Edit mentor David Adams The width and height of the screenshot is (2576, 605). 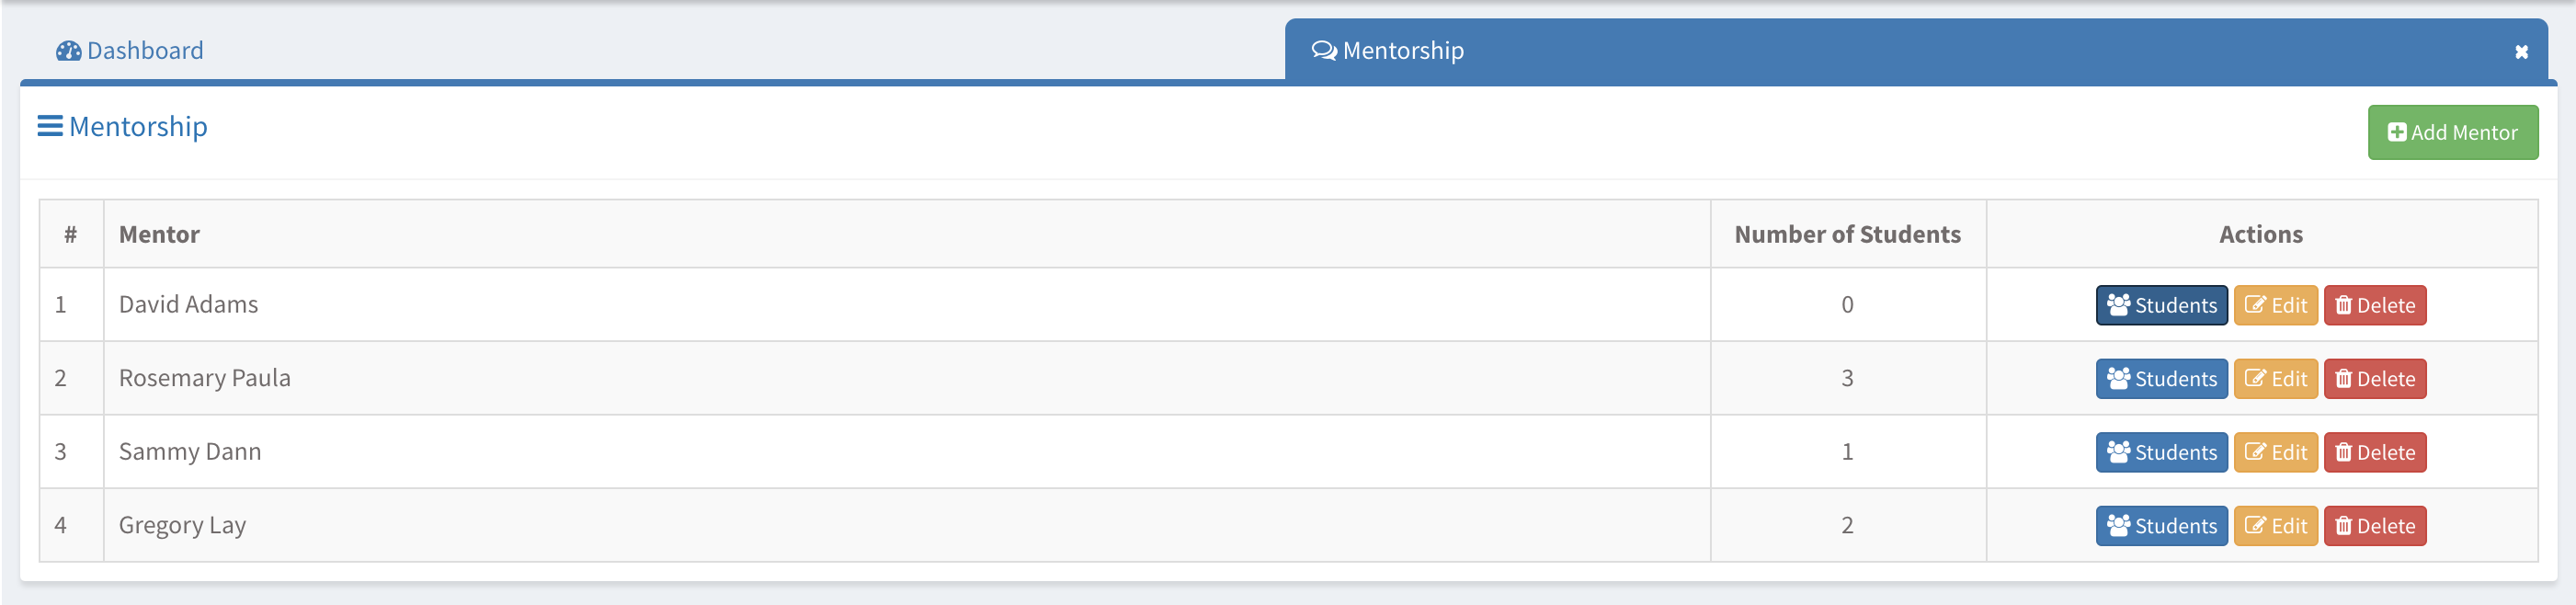[2275, 306]
